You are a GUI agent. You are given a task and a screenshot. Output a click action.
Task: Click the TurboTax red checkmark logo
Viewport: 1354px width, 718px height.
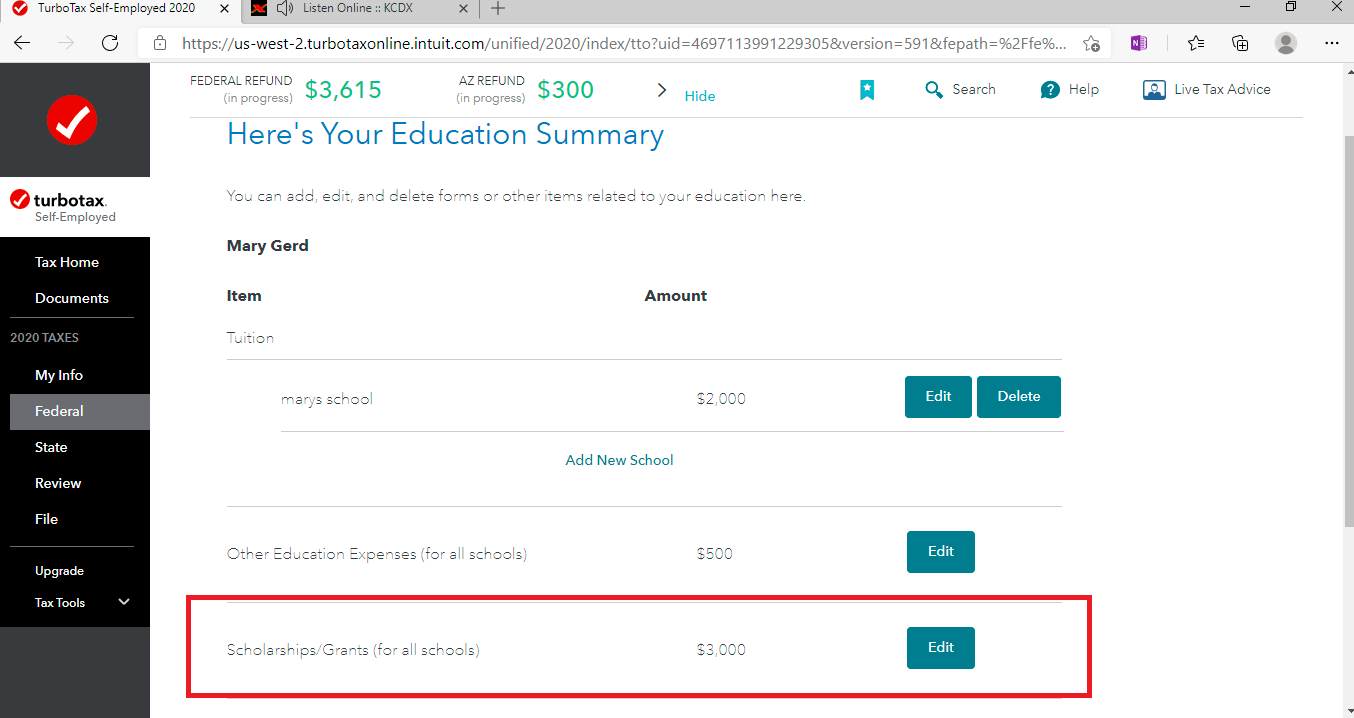tap(73, 120)
